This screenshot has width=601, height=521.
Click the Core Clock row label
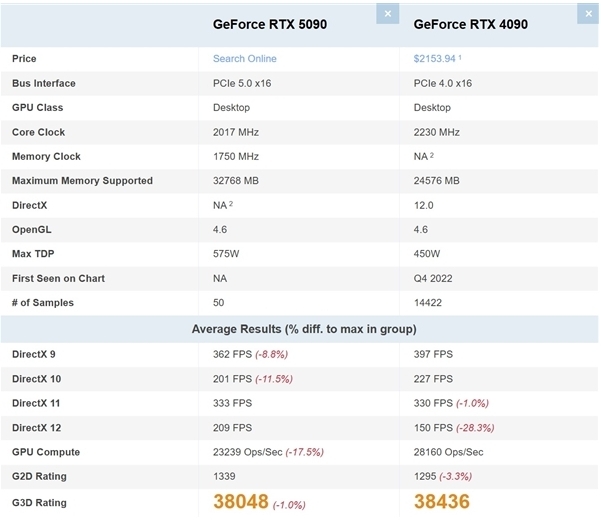tap(38, 132)
